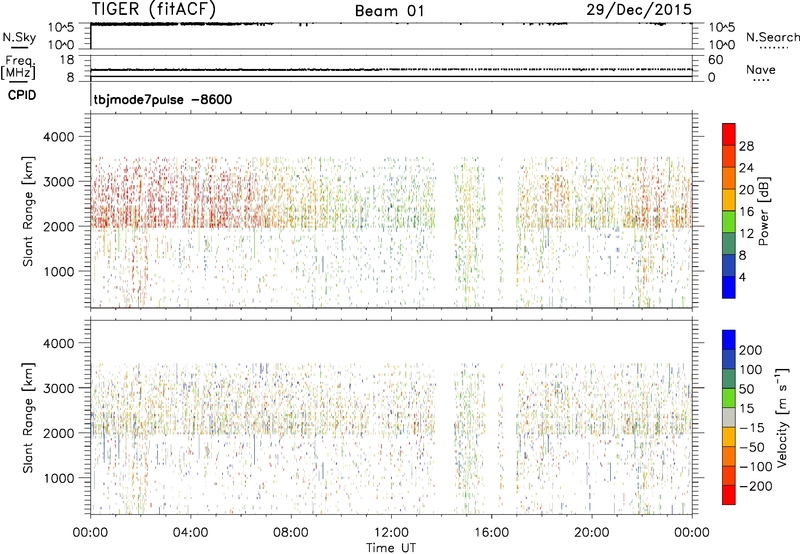Pick the Power colorbar segment between 4 and 8
Screen dimensions: 800x554
point(729,265)
